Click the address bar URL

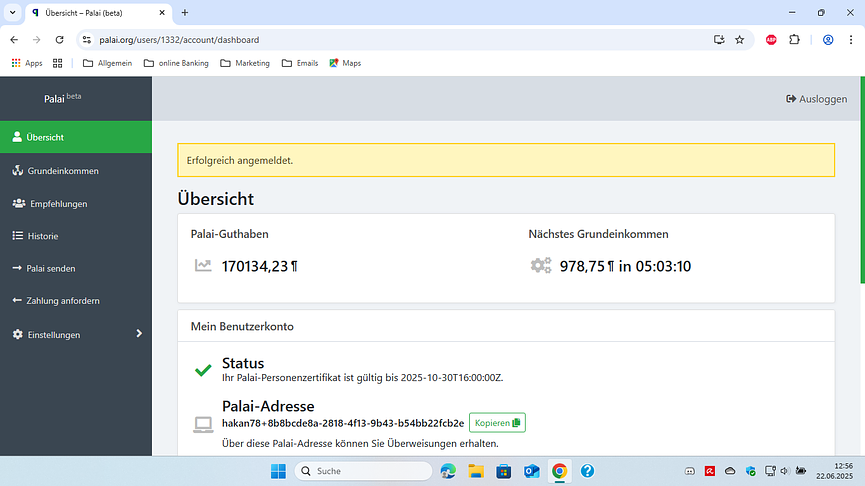point(179,40)
